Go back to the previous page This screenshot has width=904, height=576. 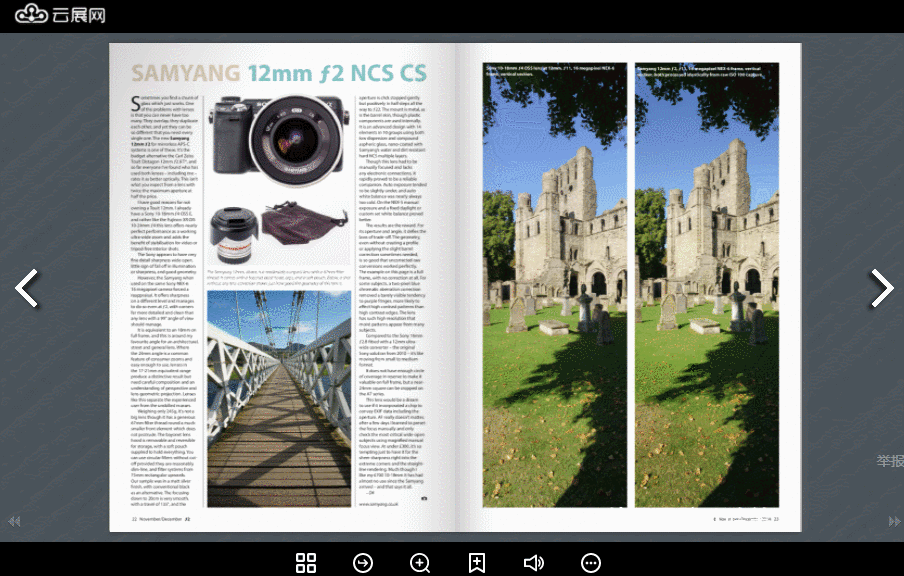coord(25,288)
